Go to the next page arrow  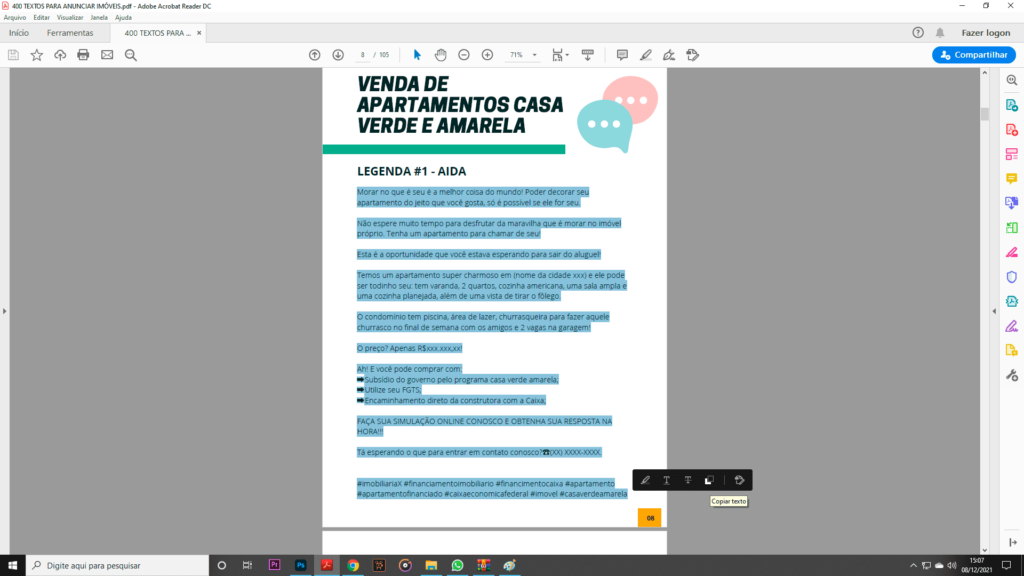[x=338, y=55]
